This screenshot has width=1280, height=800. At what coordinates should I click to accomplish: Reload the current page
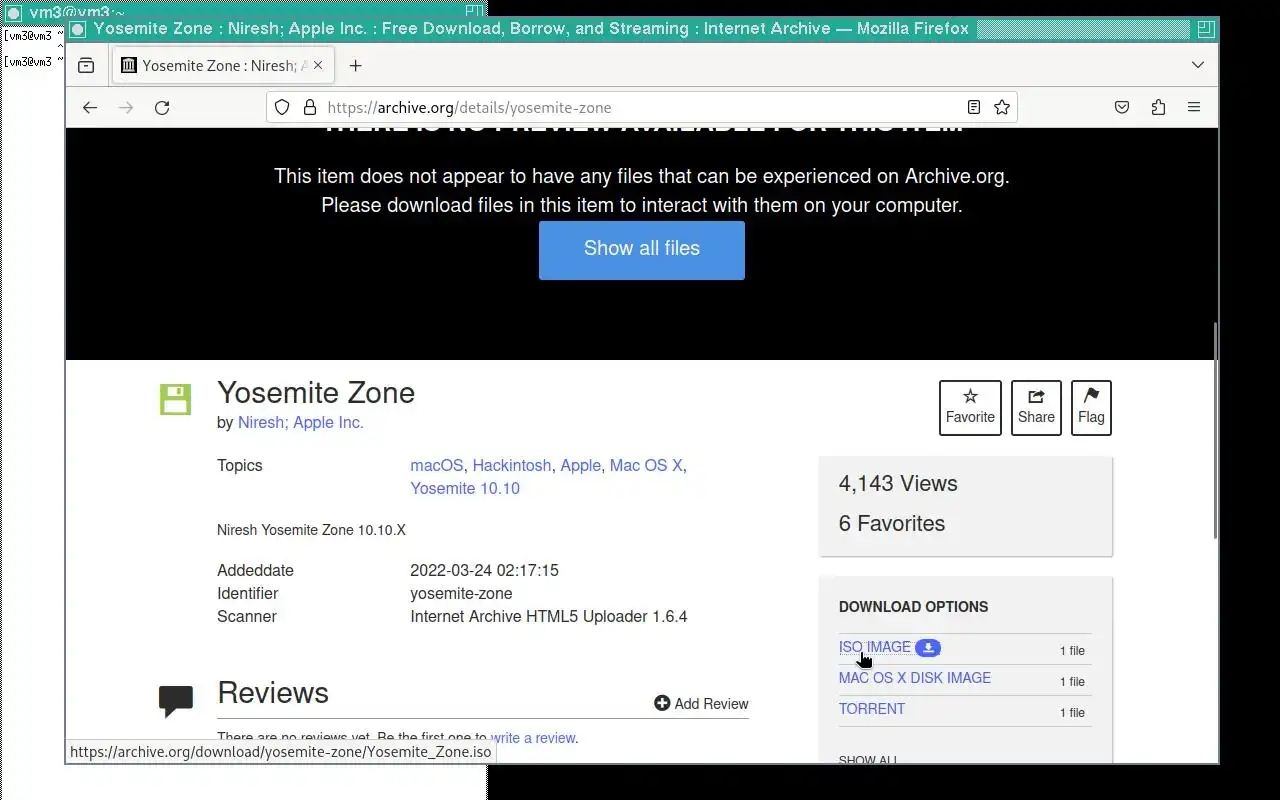click(162, 107)
